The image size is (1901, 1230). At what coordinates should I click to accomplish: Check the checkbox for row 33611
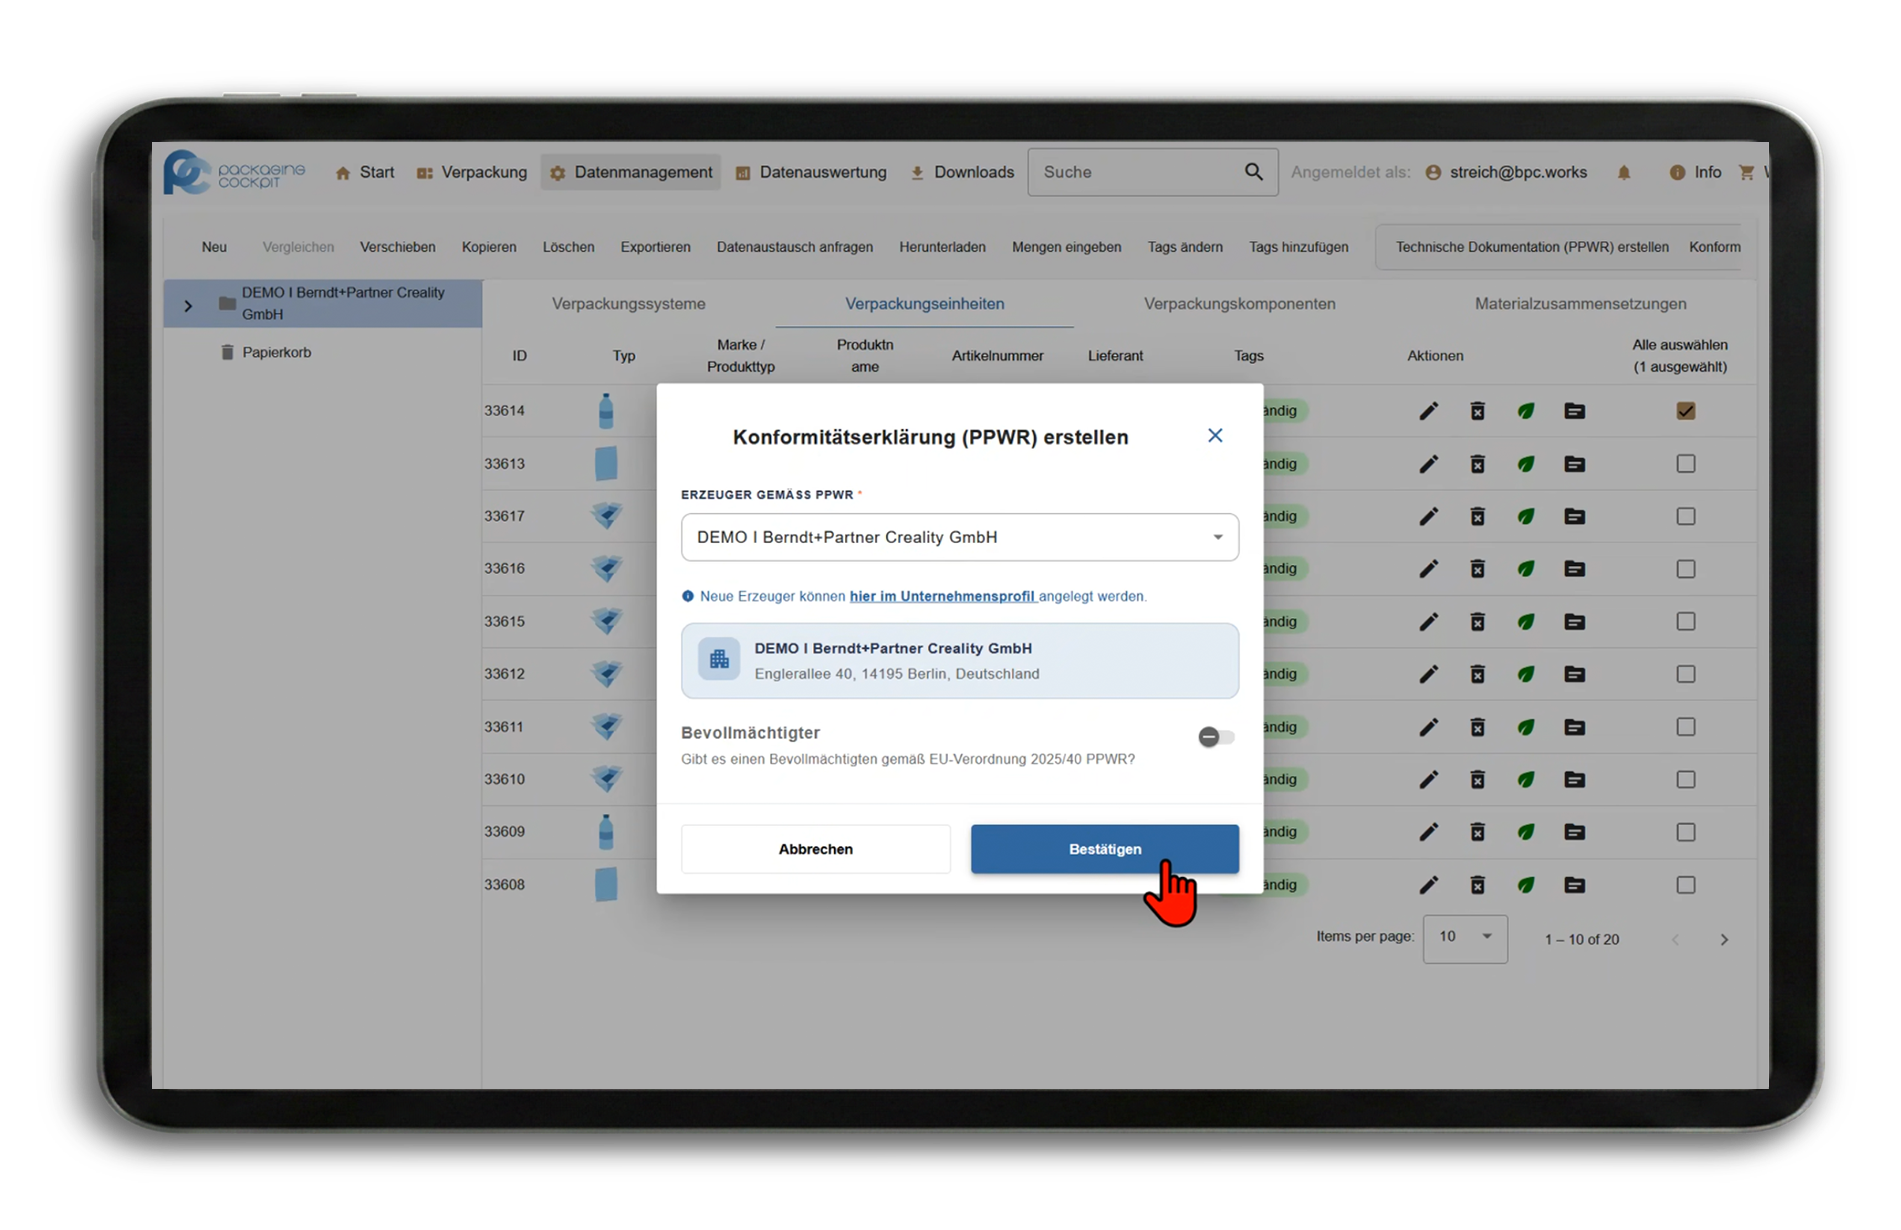coord(1686,727)
